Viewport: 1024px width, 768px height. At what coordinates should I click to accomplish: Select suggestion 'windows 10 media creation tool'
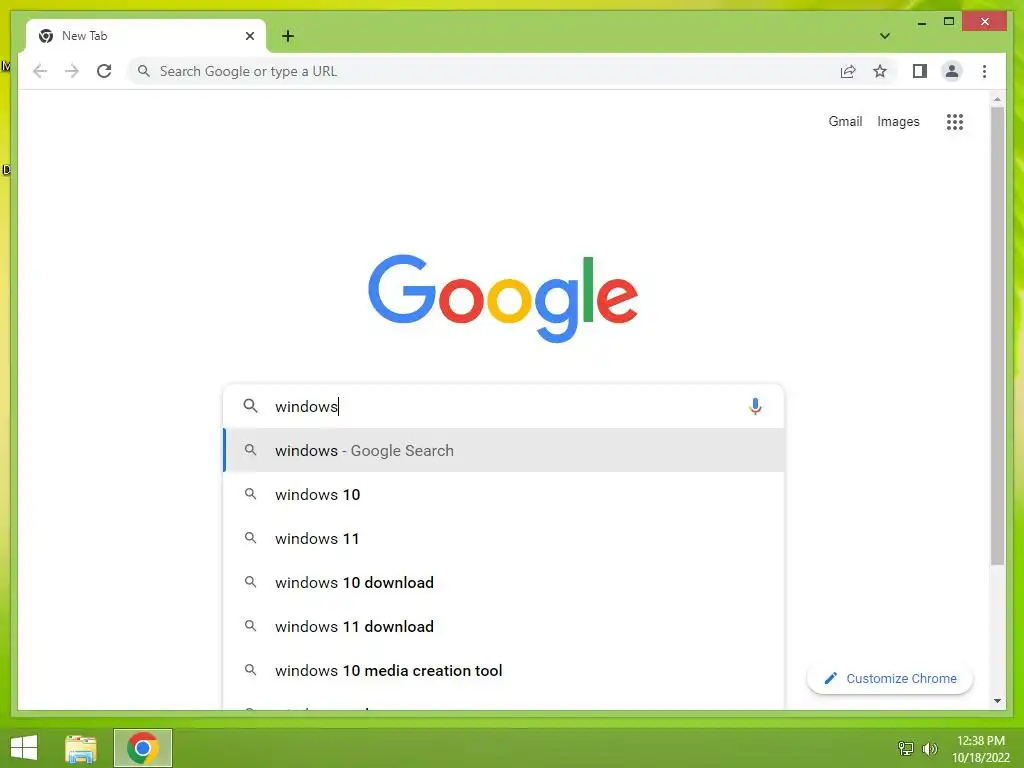pyautogui.click(x=504, y=670)
